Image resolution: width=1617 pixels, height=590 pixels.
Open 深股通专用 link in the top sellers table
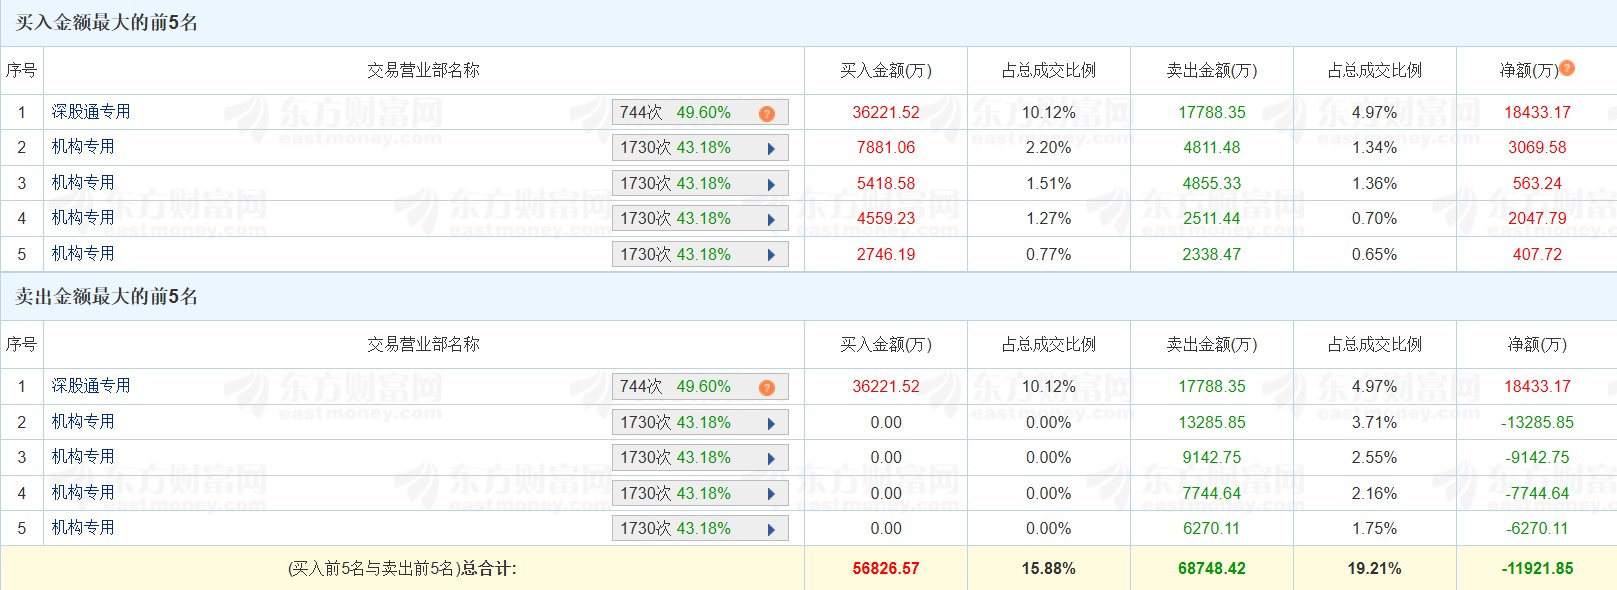point(91,386)
